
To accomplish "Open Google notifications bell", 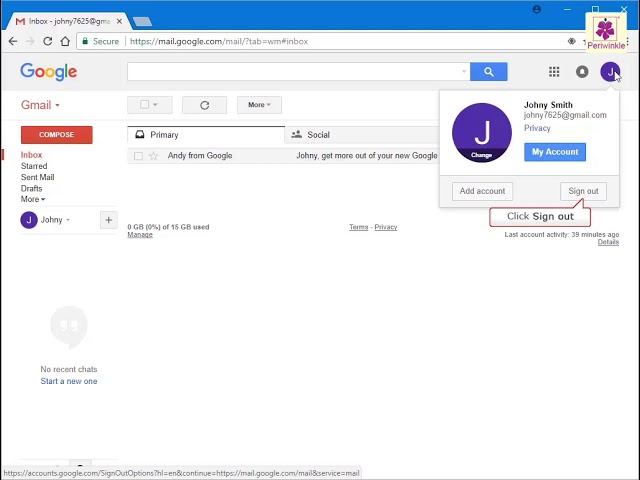I will (x=582, y=72).
